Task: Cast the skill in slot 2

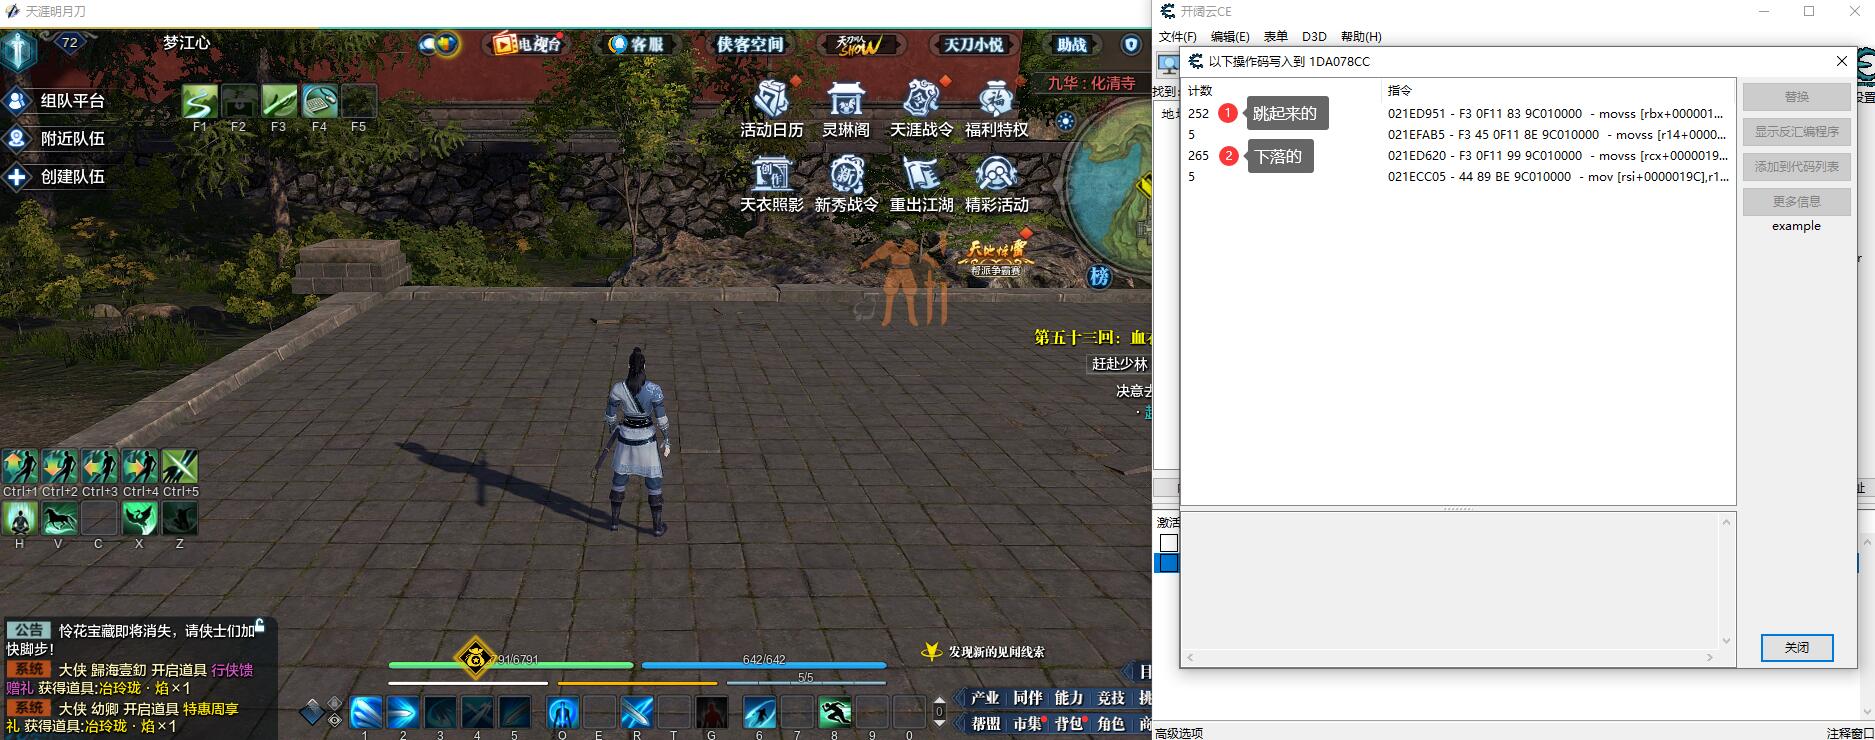Action: [402, 713]
